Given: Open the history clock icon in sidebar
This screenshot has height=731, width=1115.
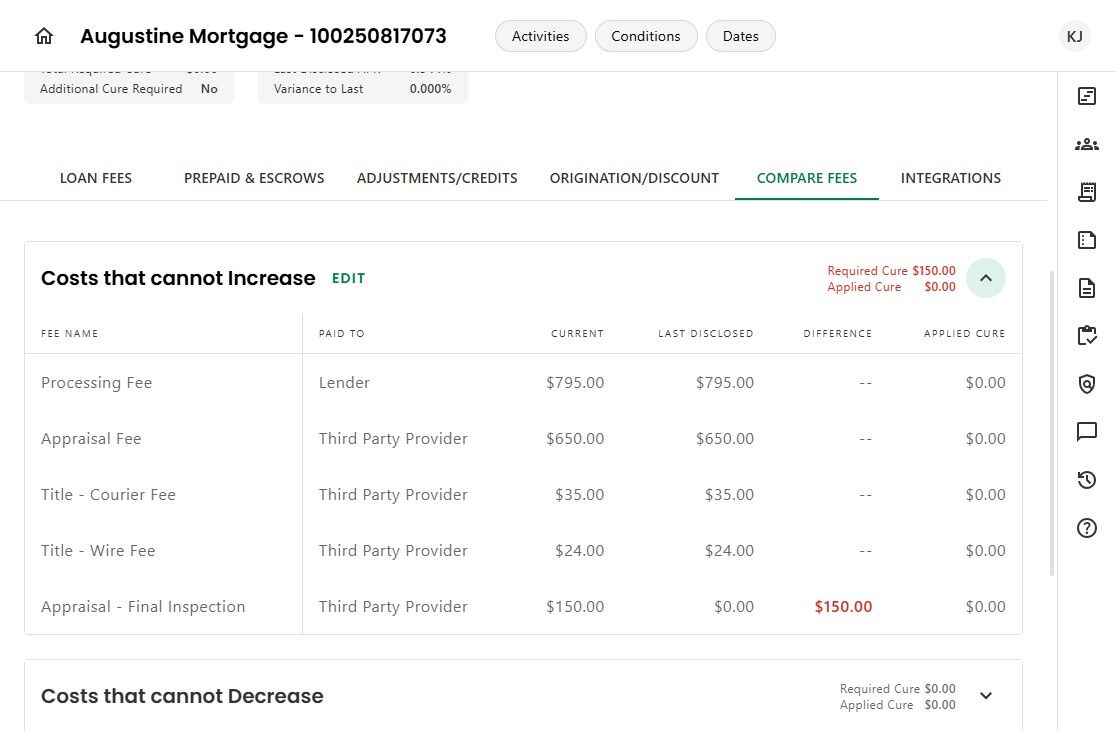Looking at the screenshot, I should [1087, 480].
